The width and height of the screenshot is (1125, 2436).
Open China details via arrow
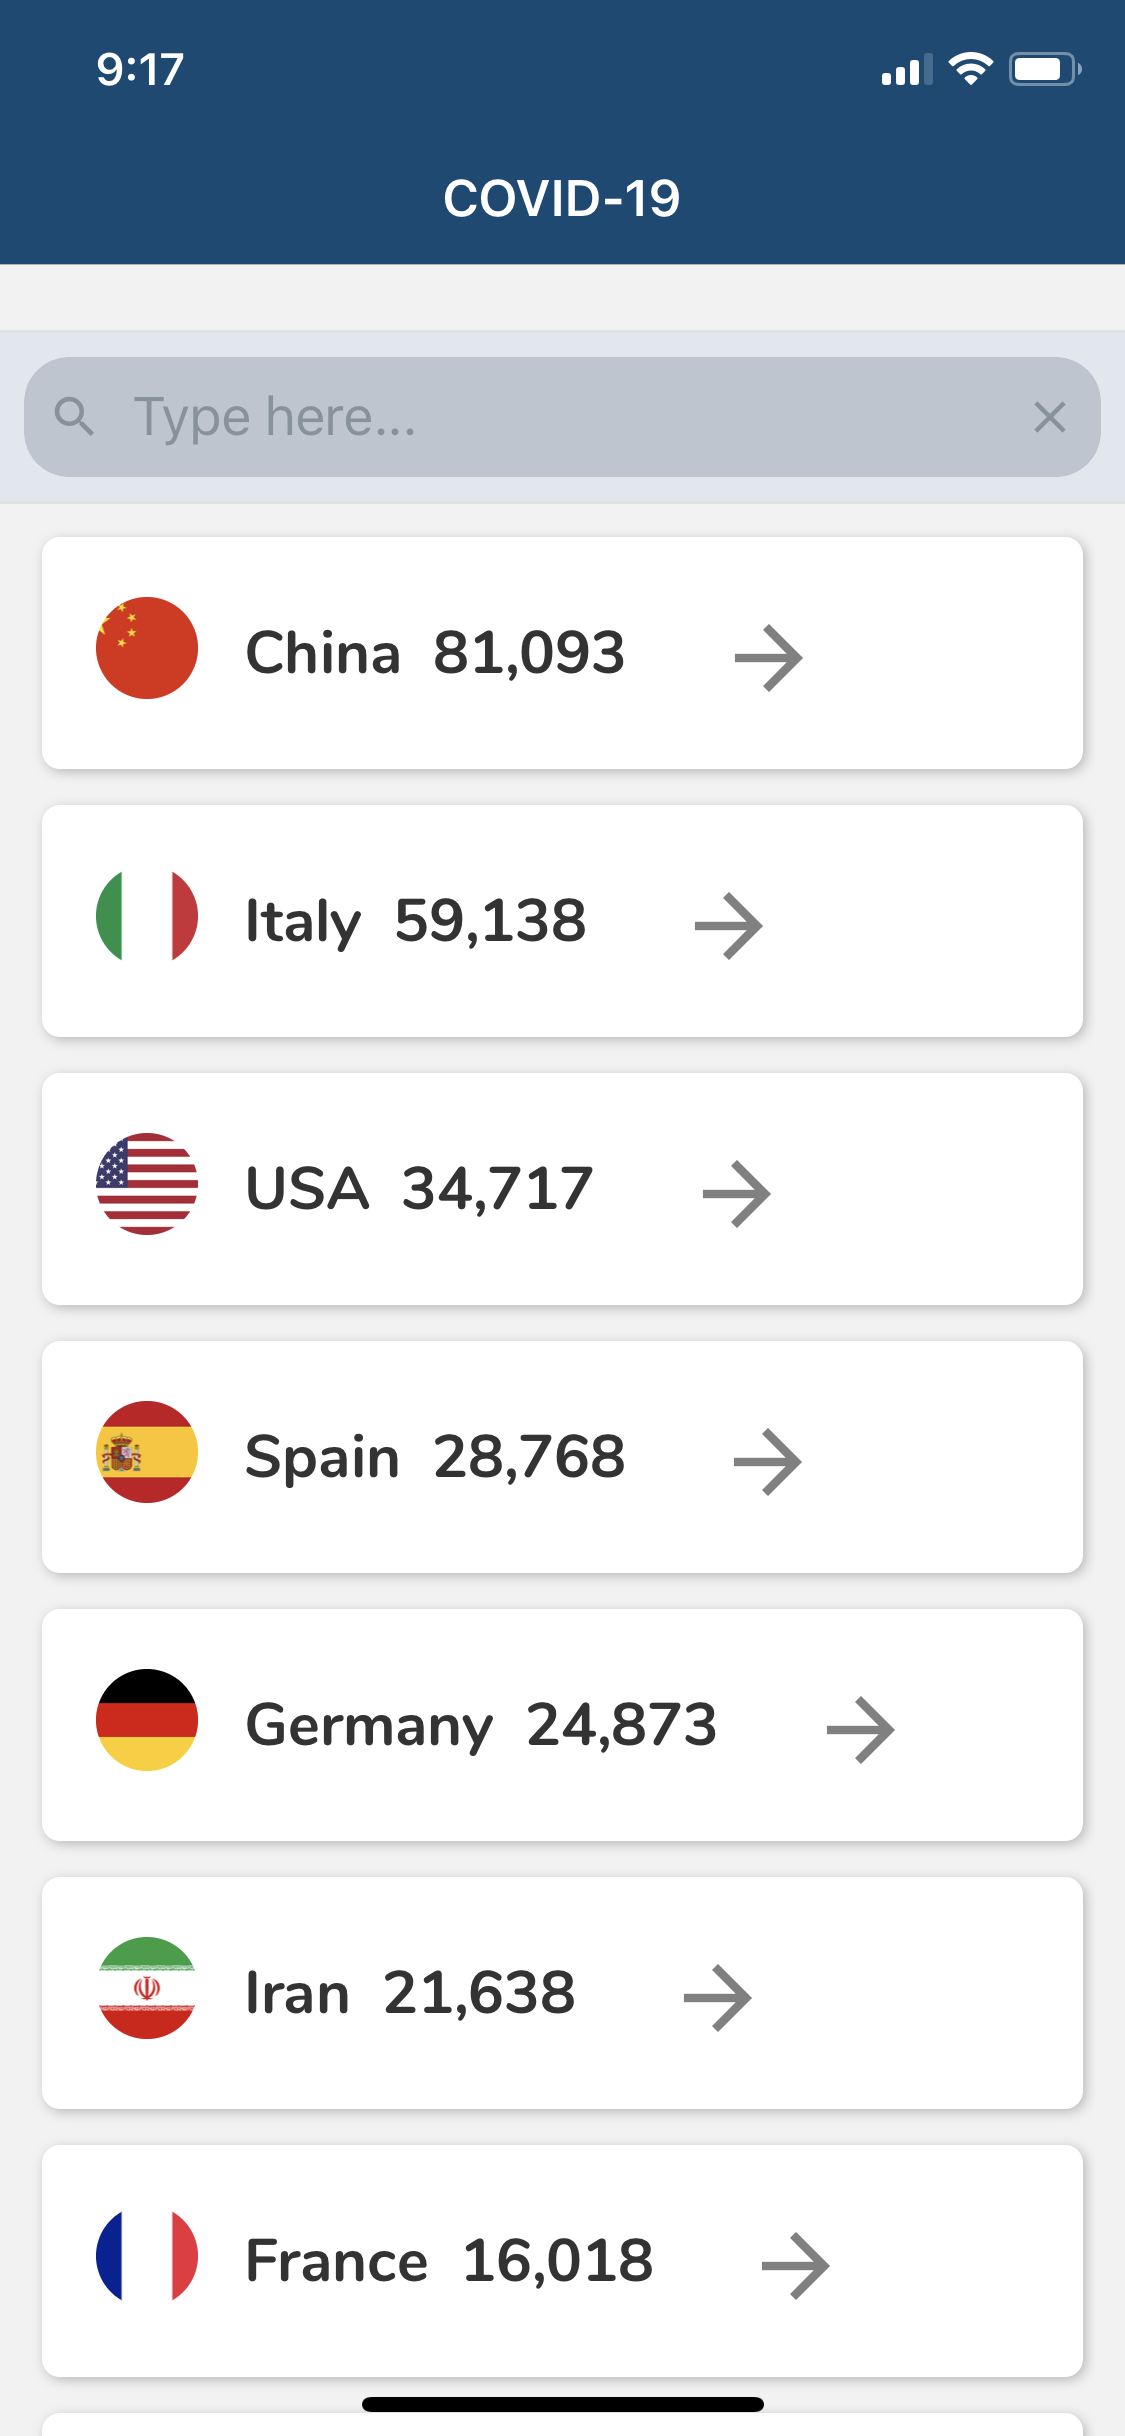click(x=769, y=658)
